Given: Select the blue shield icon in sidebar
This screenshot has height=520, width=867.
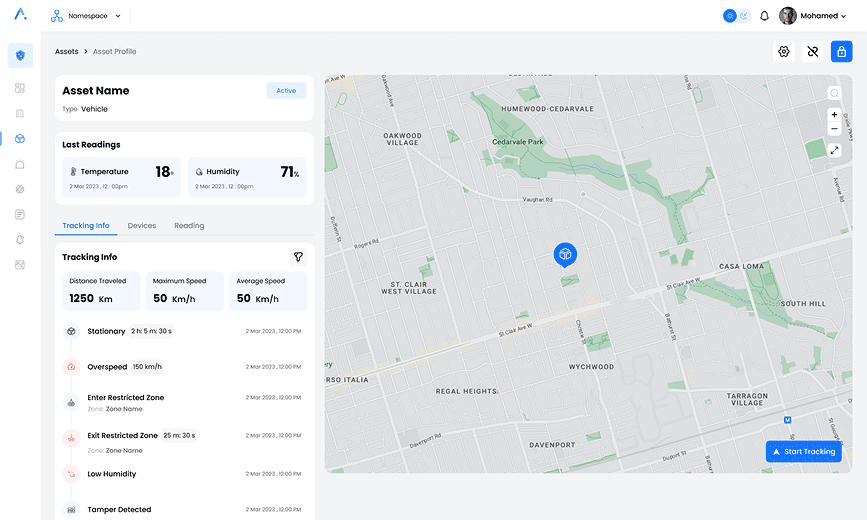Looking at the screenshot, I should point(20,56).
